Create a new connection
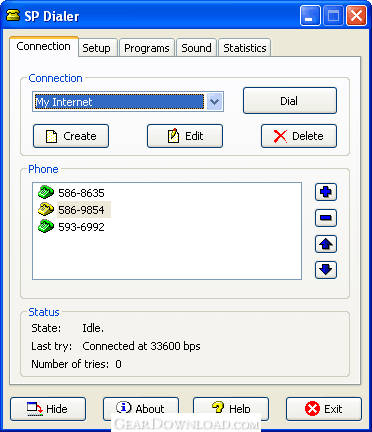Screen dimensions: 372x432 [x=71, y=136]
